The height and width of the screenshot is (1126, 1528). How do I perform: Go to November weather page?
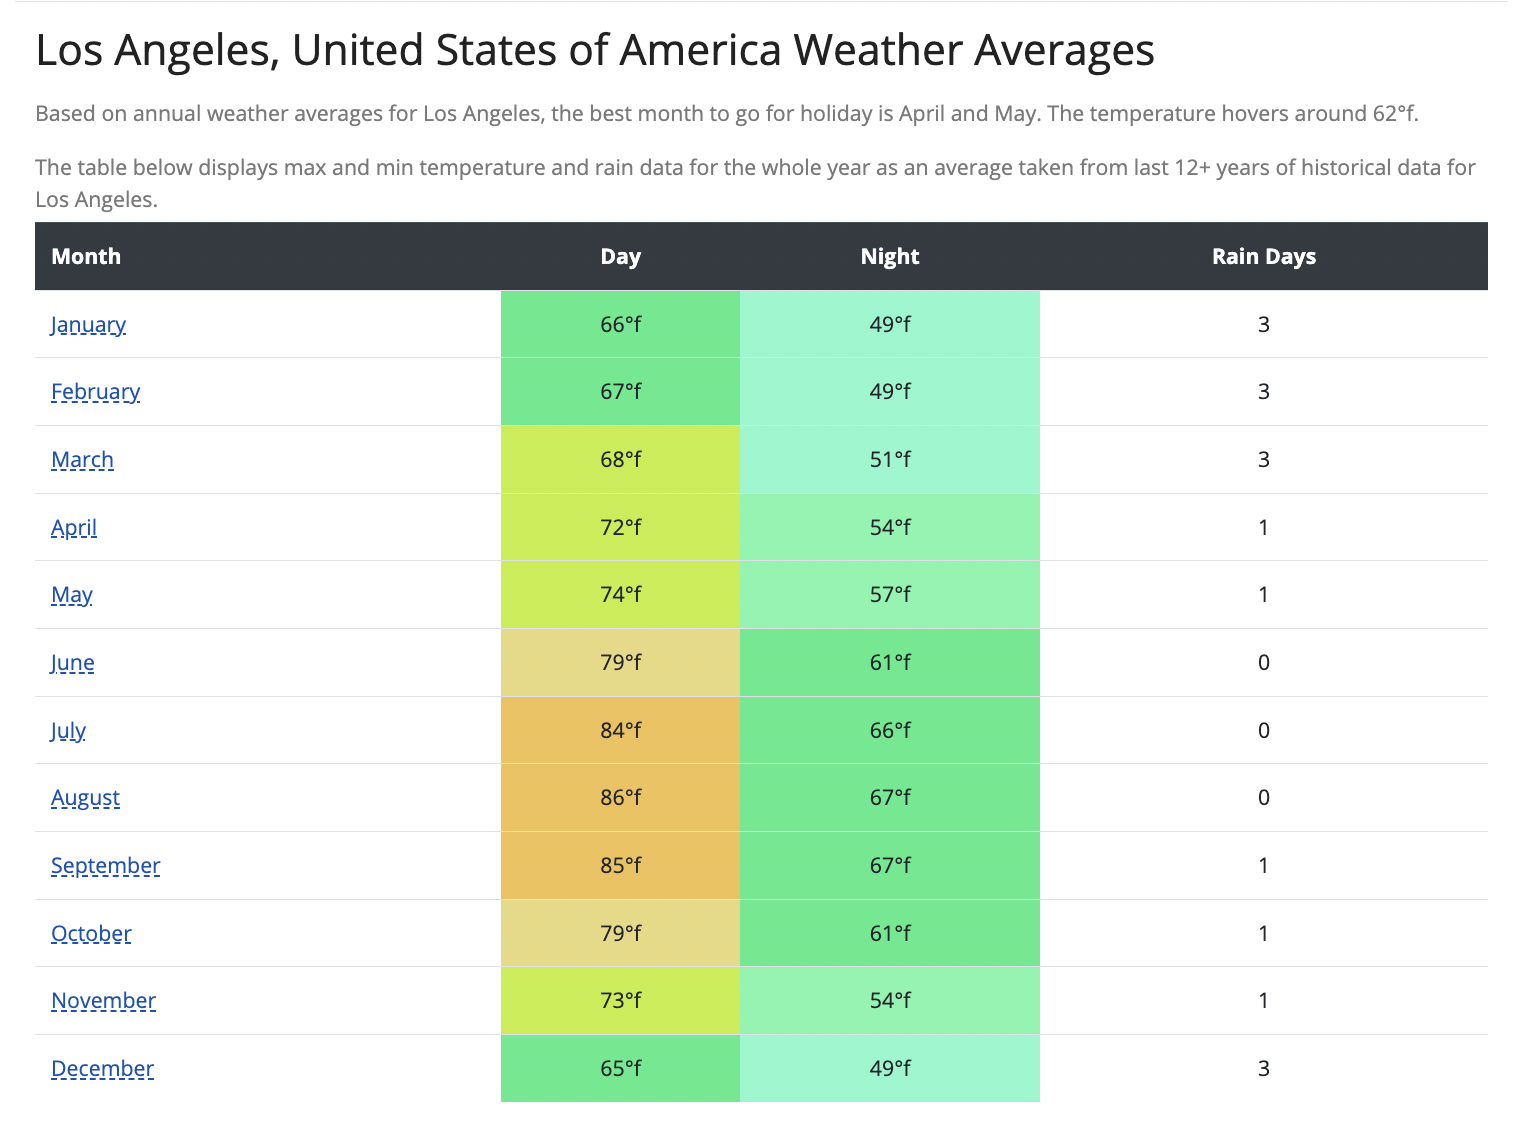coord(103,1000)
